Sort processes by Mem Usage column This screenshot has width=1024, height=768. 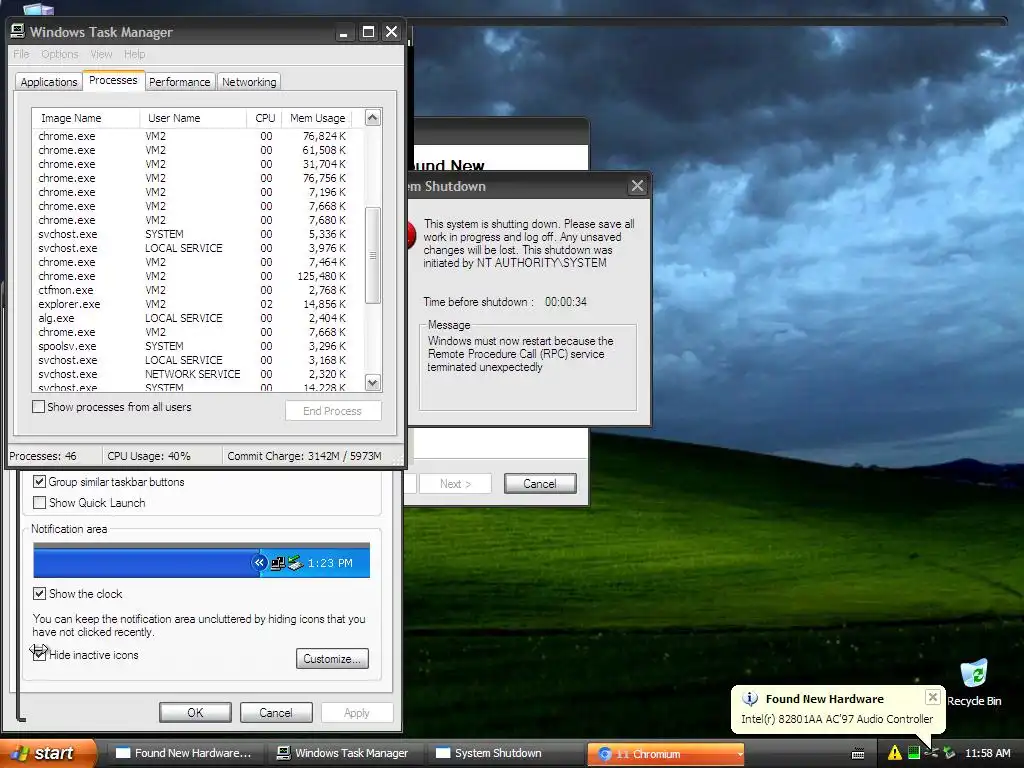[x=317, y=118]
